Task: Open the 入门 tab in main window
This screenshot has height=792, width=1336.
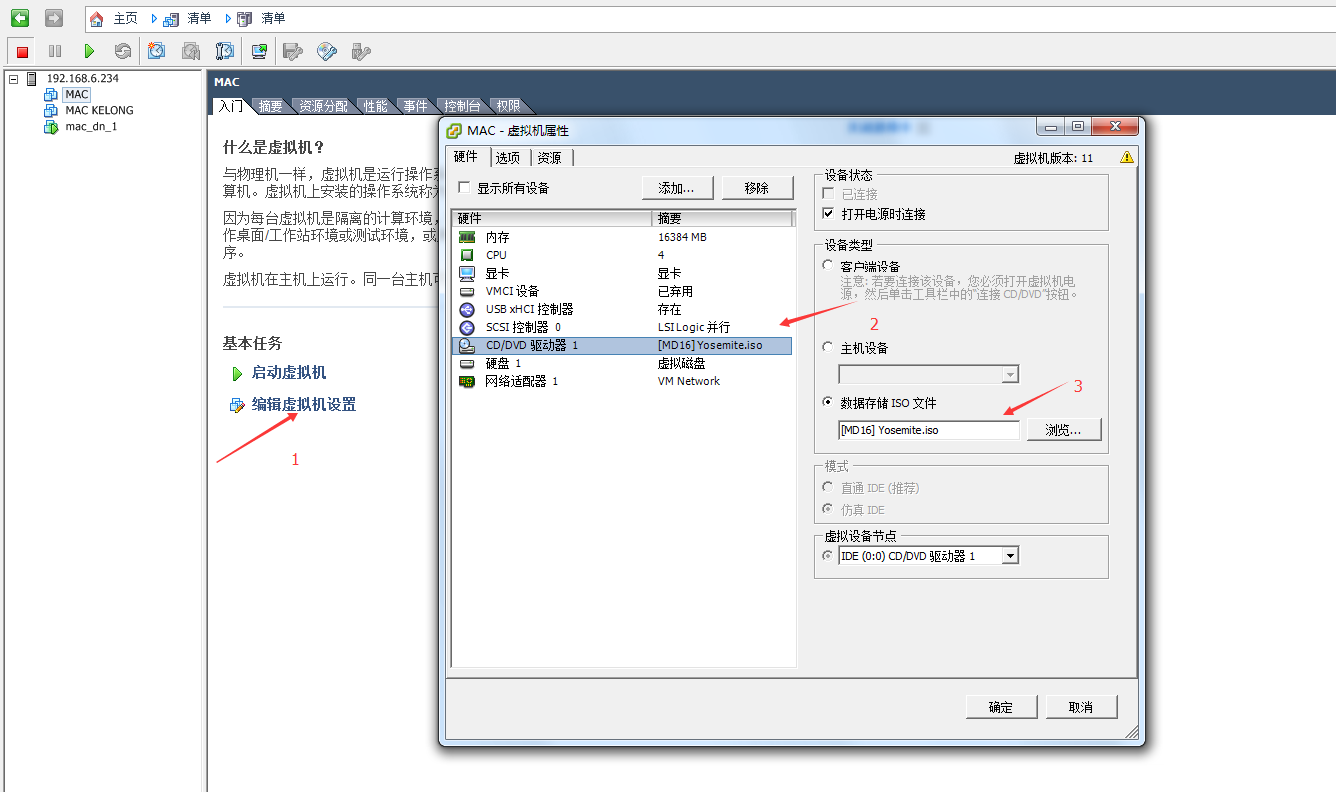Action: 230,105
